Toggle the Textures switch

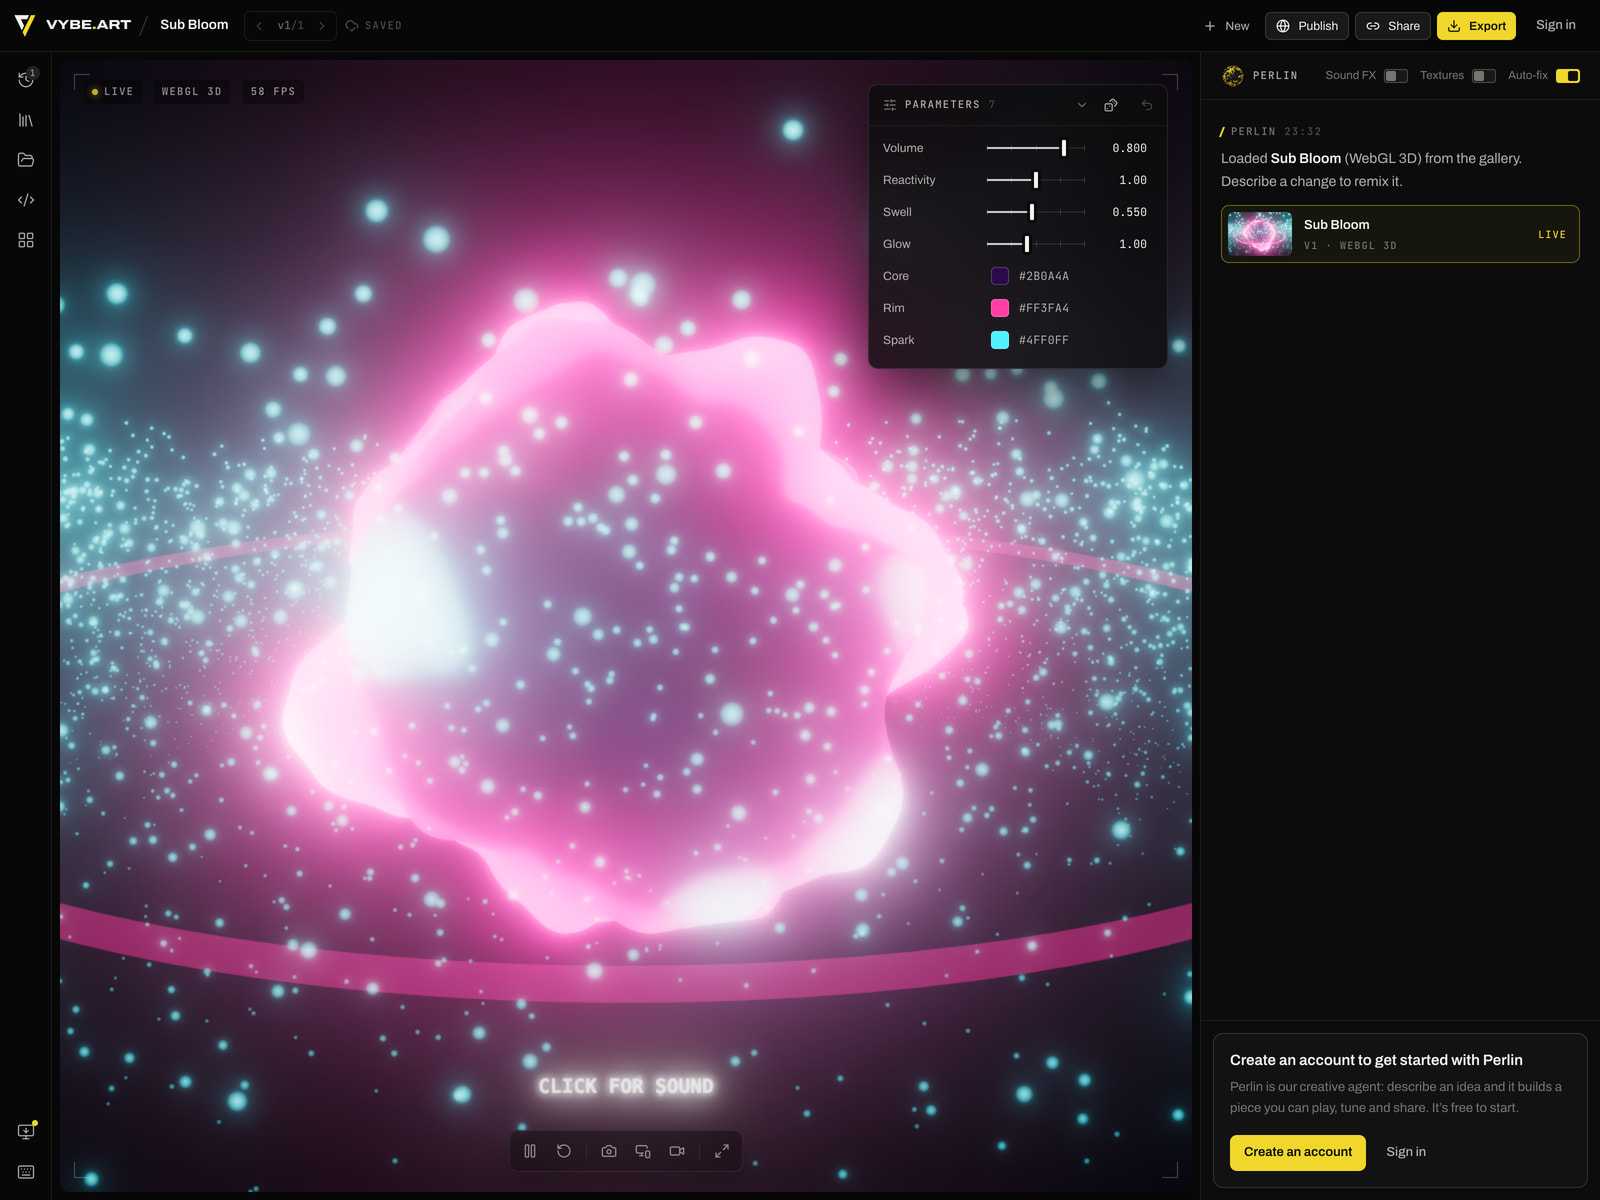[1484, 76]
